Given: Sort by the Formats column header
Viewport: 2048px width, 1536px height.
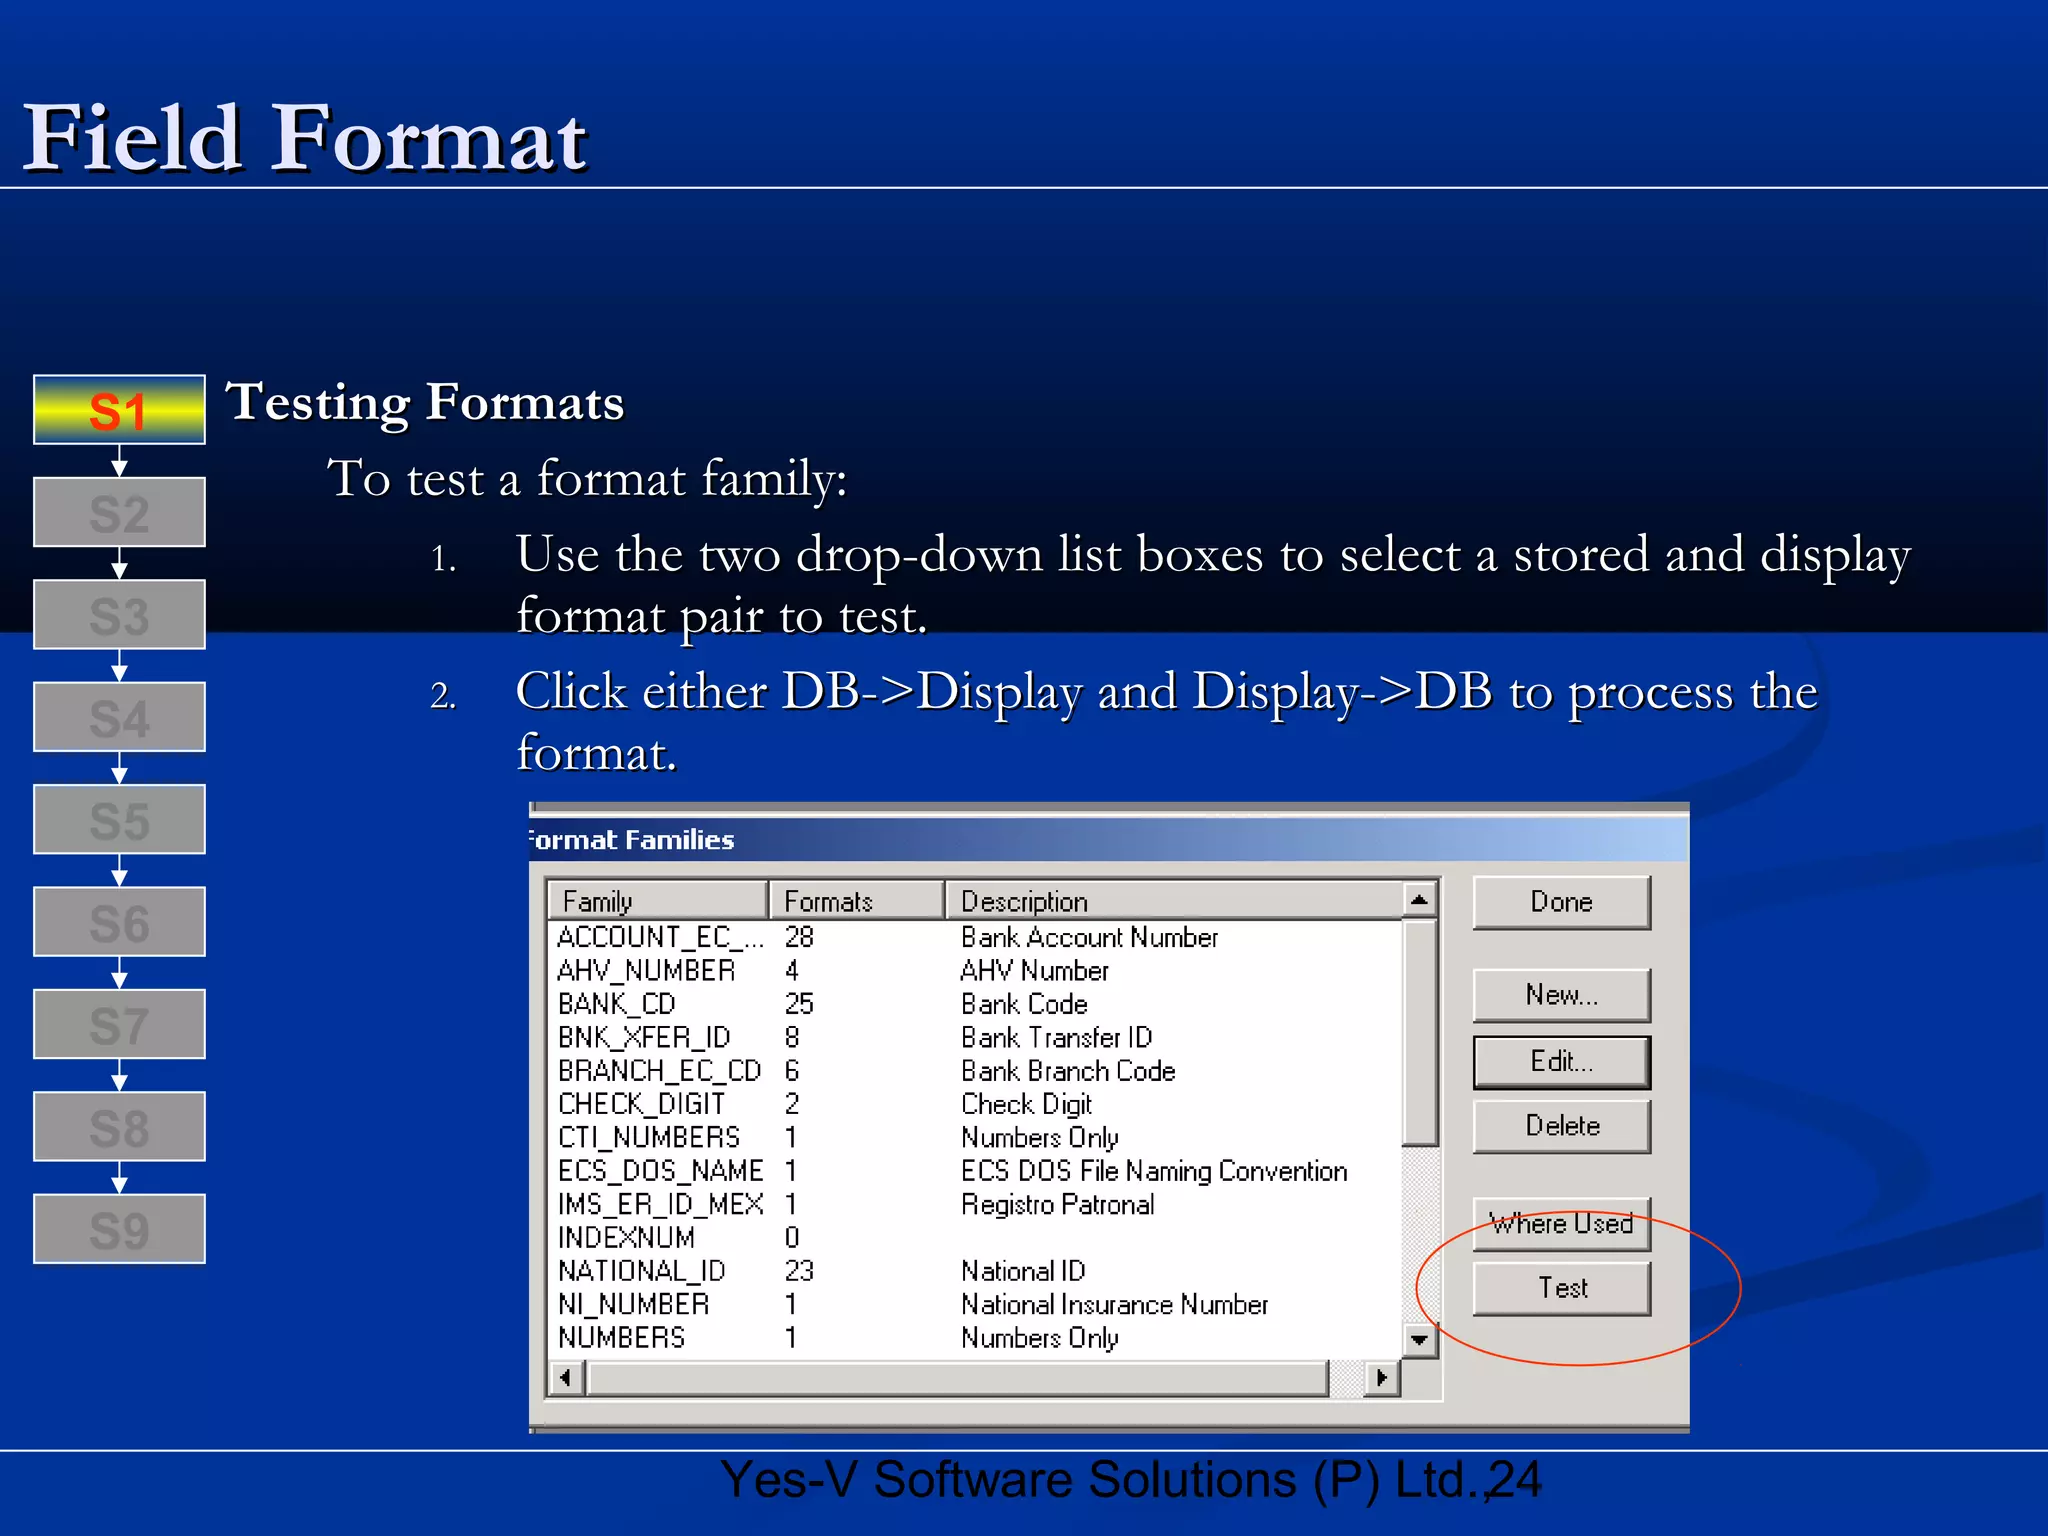Looking at the screenshot, I should [857, 901].
